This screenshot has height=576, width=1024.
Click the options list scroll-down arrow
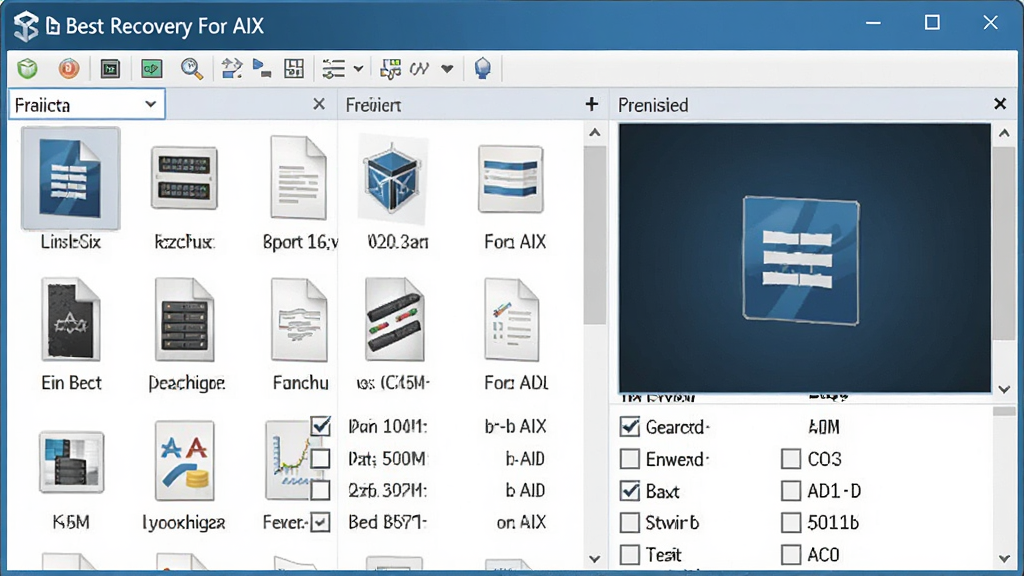pos(1004,559)
